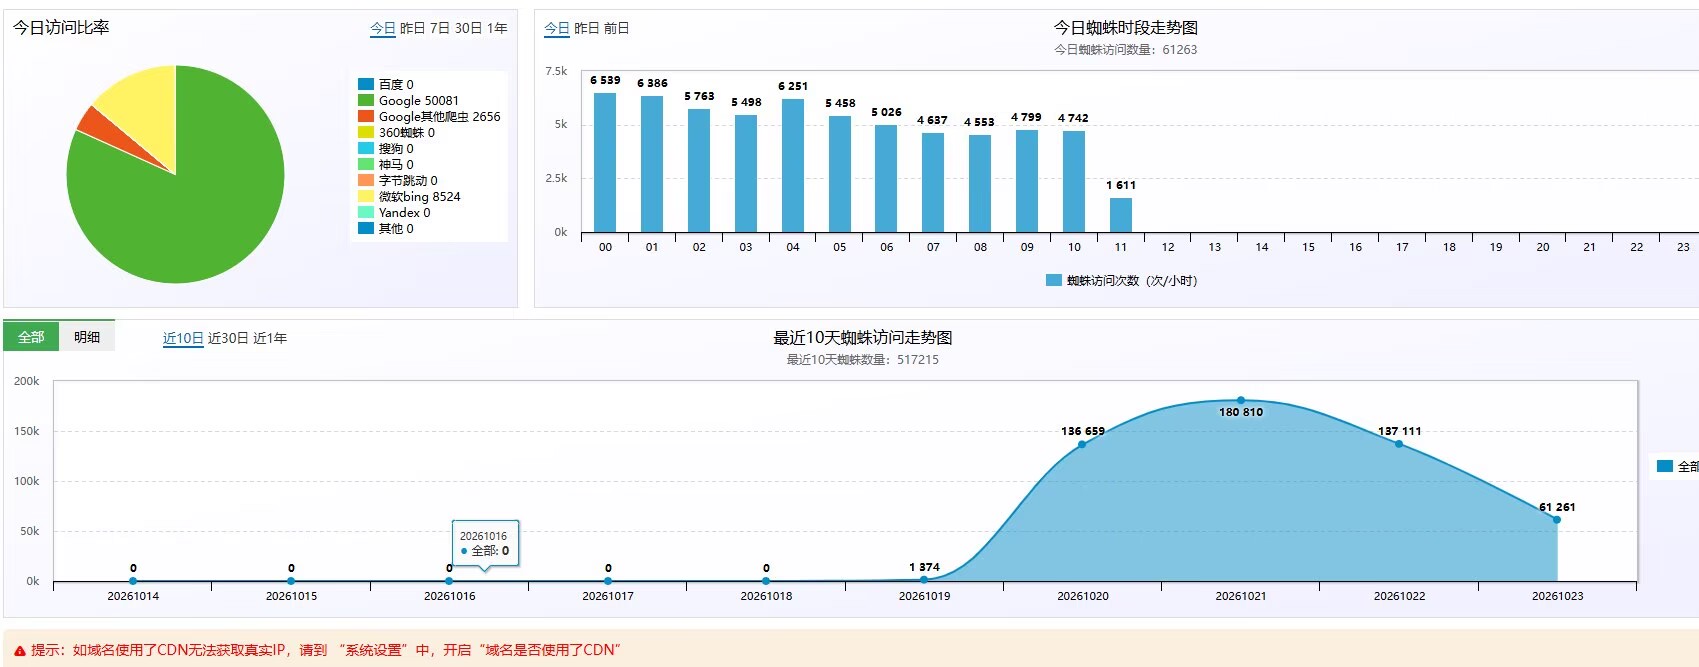1699x667 pixels.
Task: Toggle the 搜狗 legend entry
Action: (x=386, y=148)
